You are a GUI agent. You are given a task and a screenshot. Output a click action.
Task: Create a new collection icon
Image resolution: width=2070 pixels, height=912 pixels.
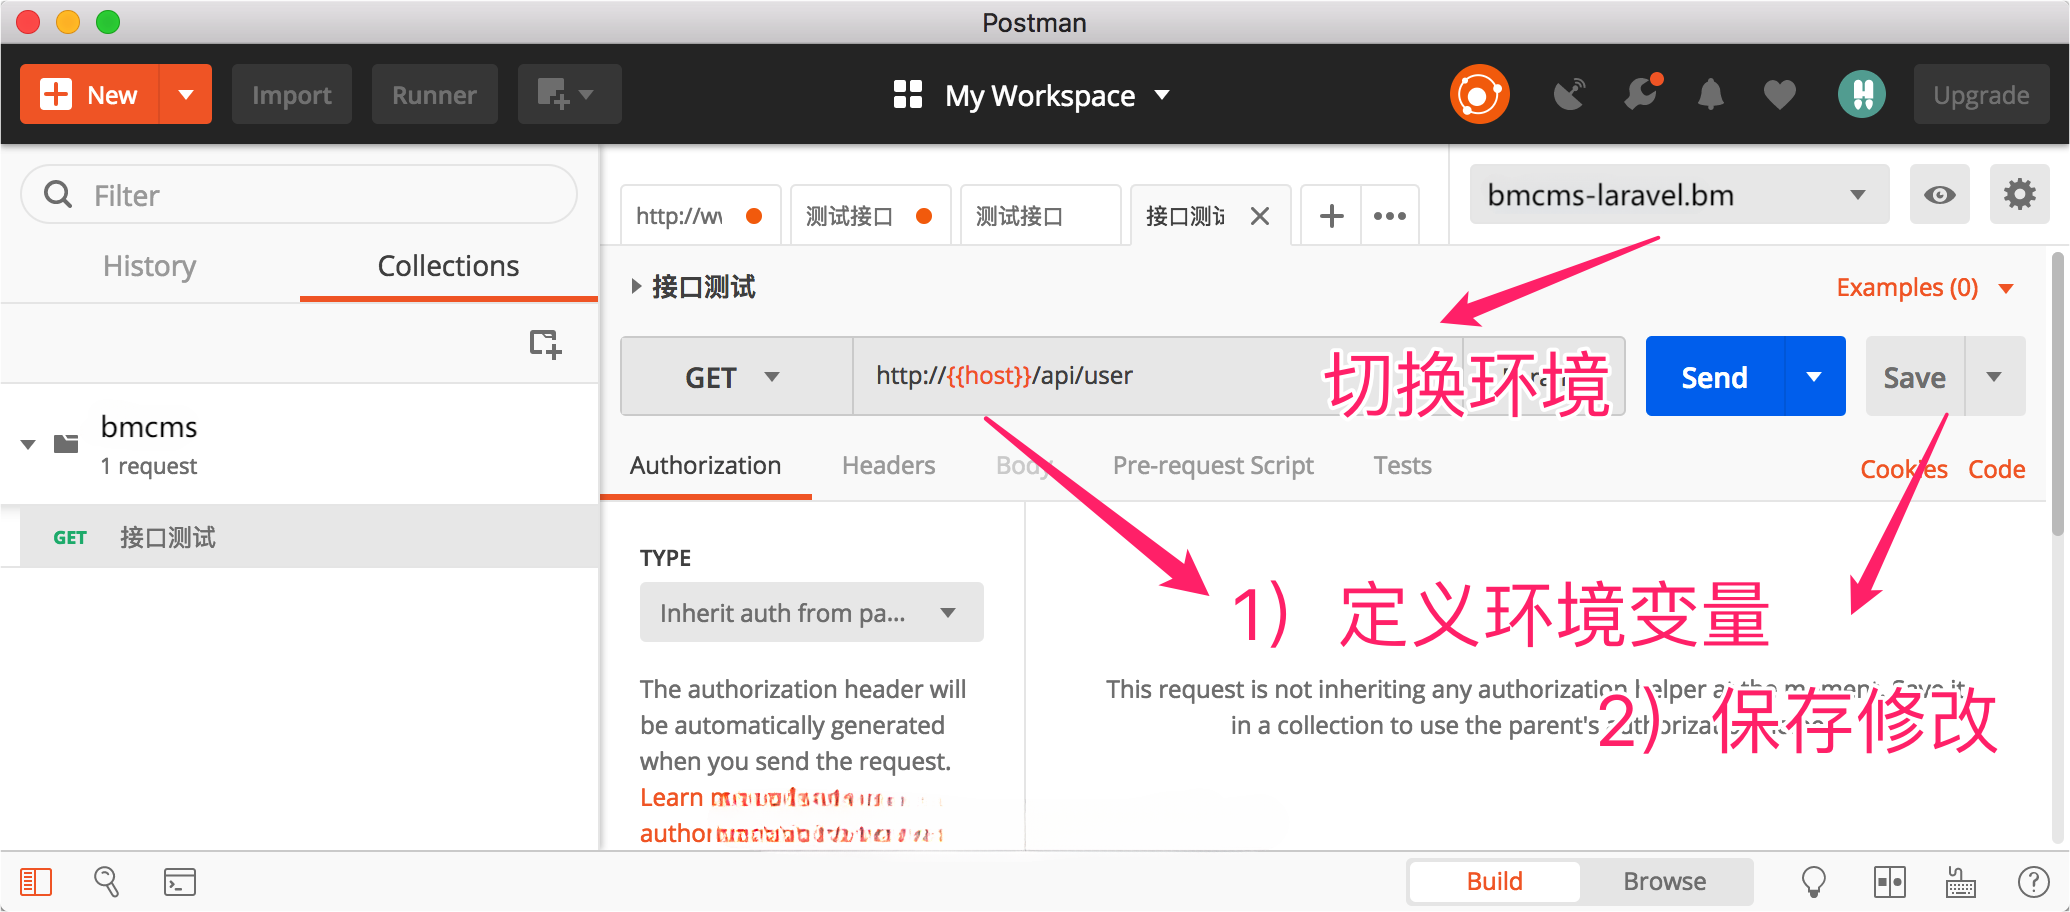click(x=545, y=344)
